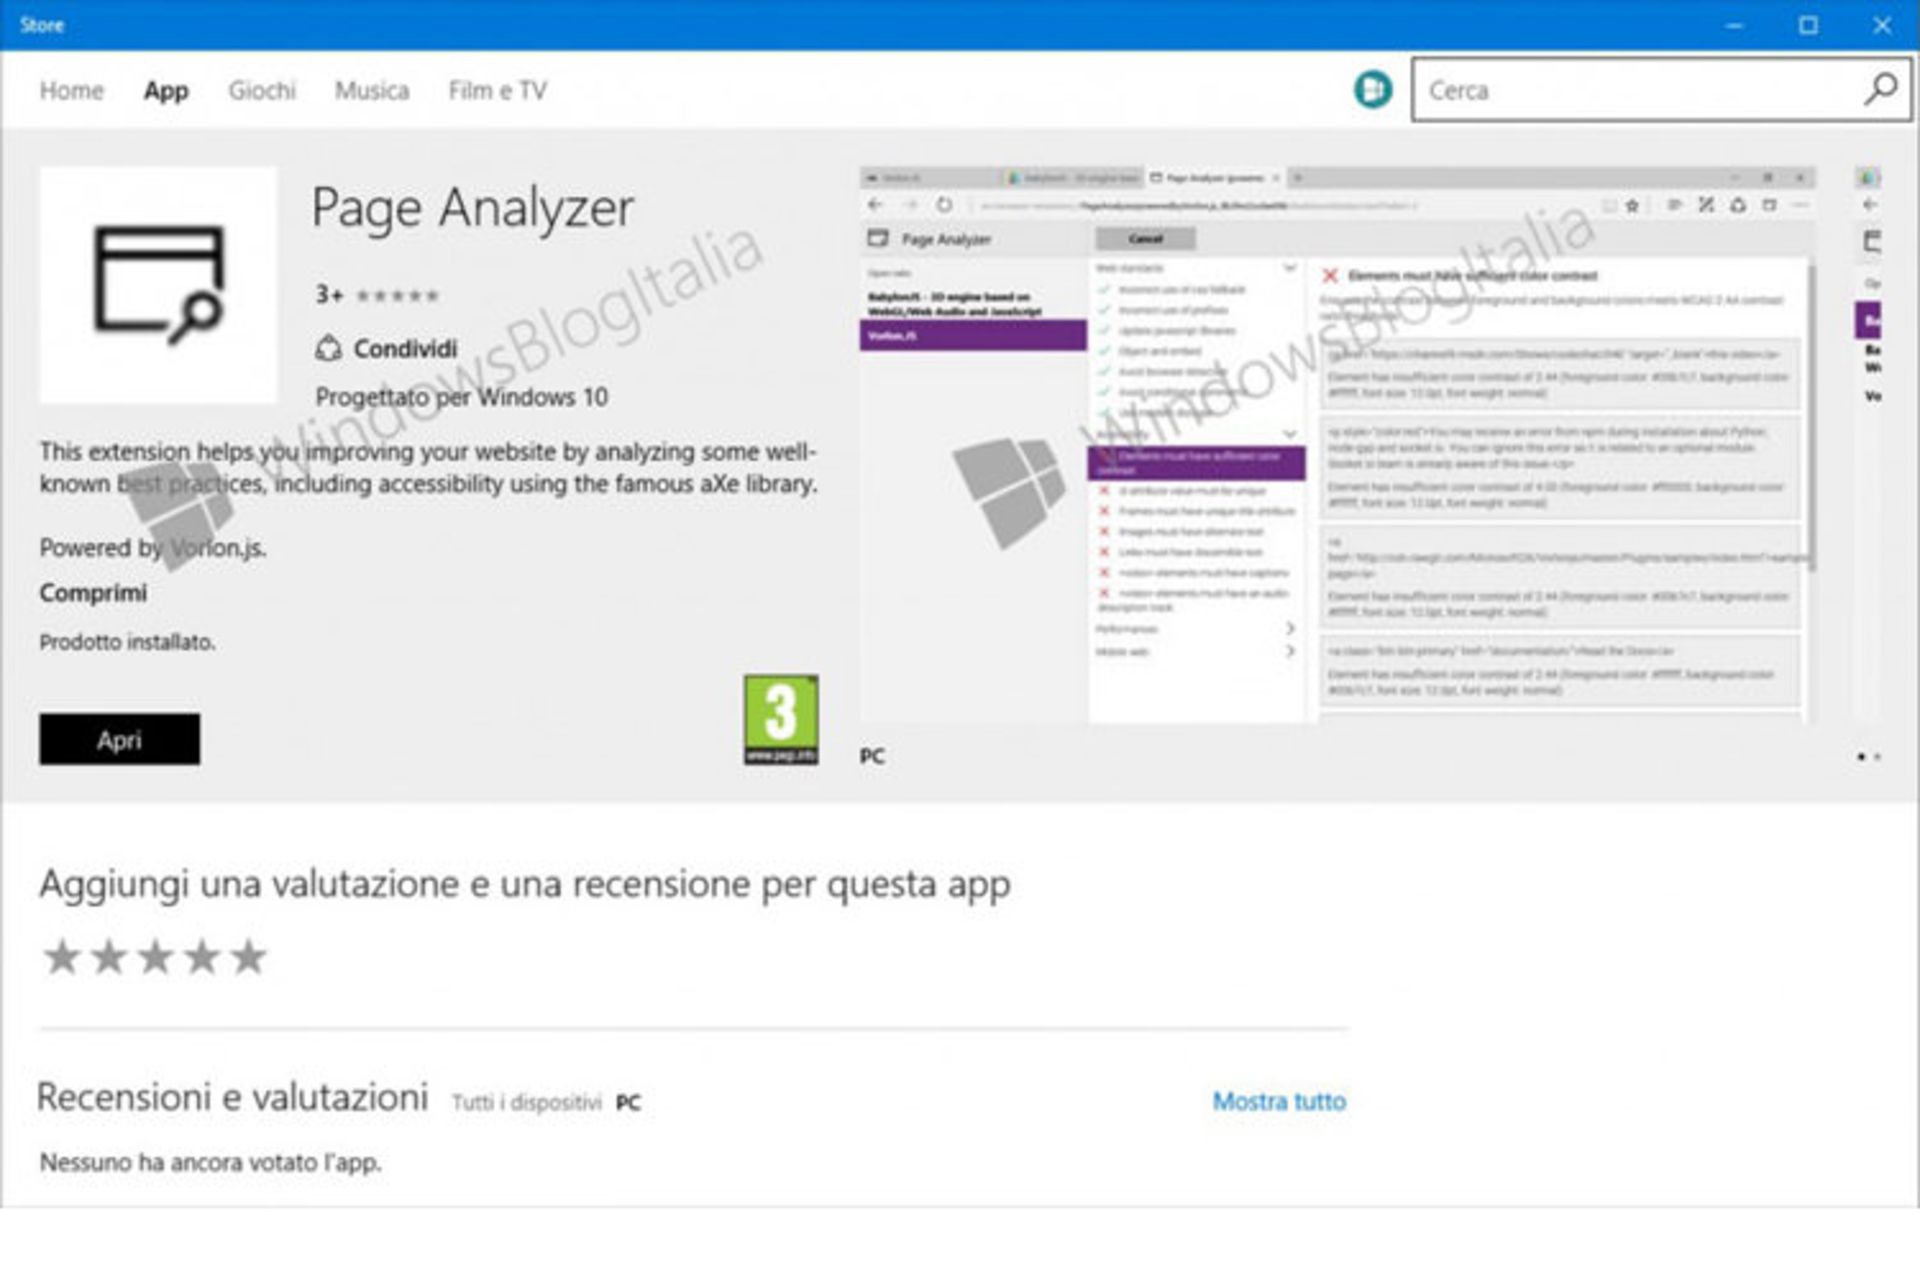Viewport: 1920px width, 1280px height.
Task: Click the user account avatar icon
Action: point(1372,90)
